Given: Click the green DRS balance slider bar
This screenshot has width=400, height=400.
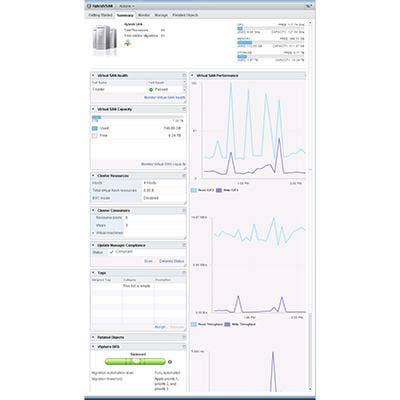Looking at the screenshot, I should [x=135, y=362].
